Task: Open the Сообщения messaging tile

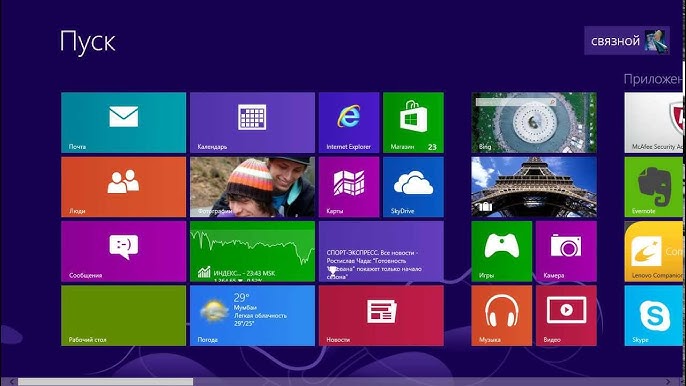Action: tap(123, 251)
